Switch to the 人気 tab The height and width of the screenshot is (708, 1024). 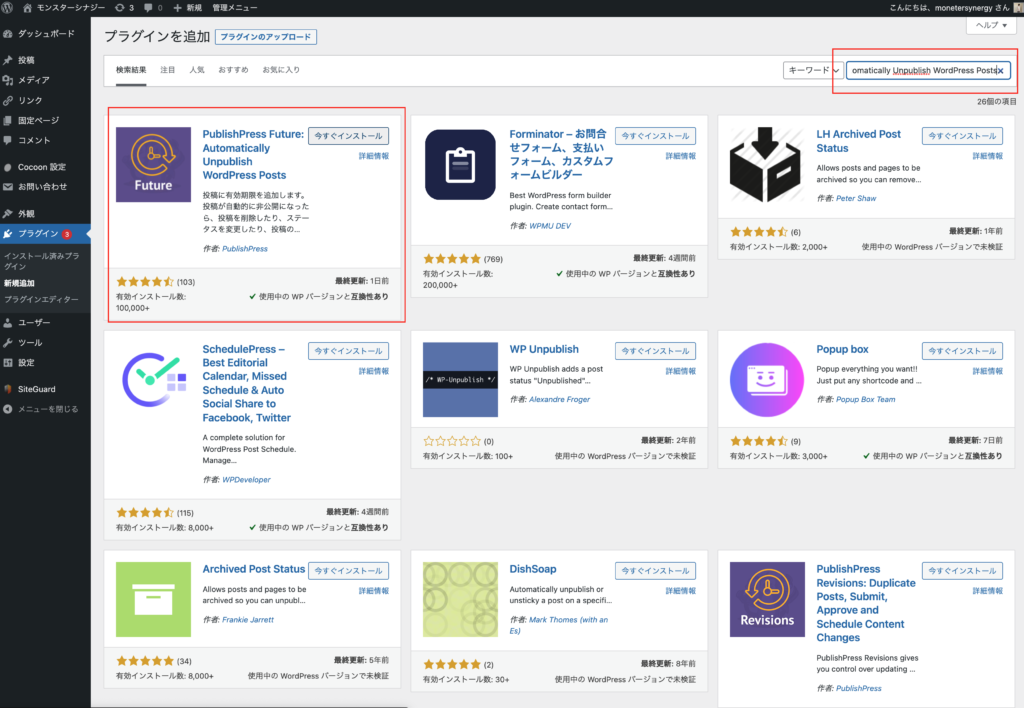coord(197,70)
